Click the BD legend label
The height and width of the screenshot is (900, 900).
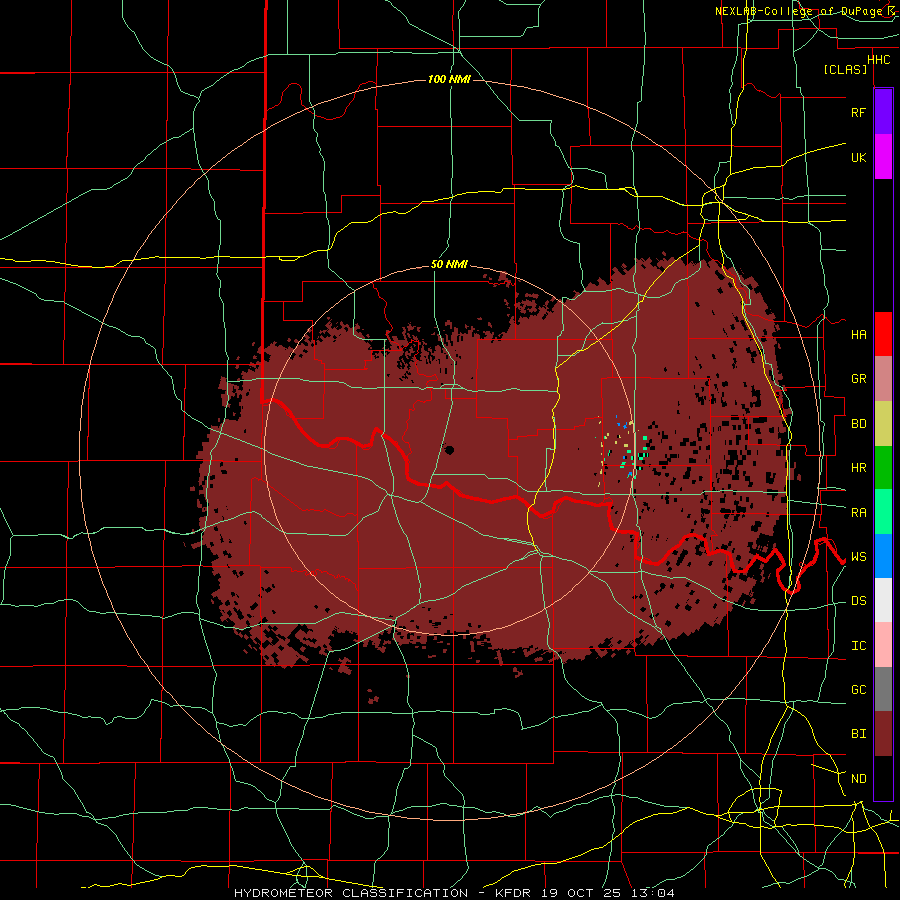(x=858, y=424)
